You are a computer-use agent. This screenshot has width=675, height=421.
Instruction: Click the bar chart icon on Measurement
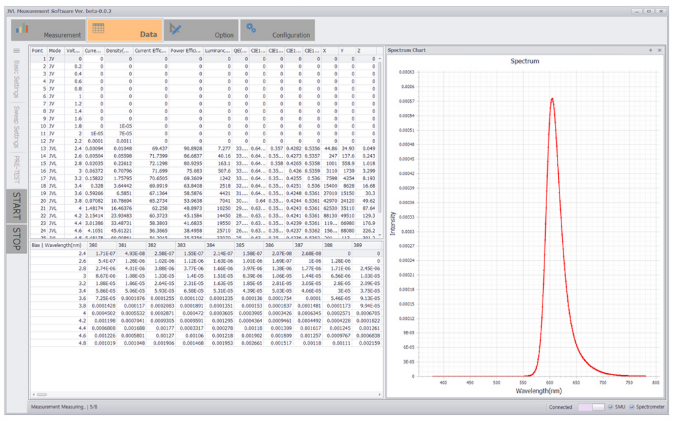tap(22, 29)
